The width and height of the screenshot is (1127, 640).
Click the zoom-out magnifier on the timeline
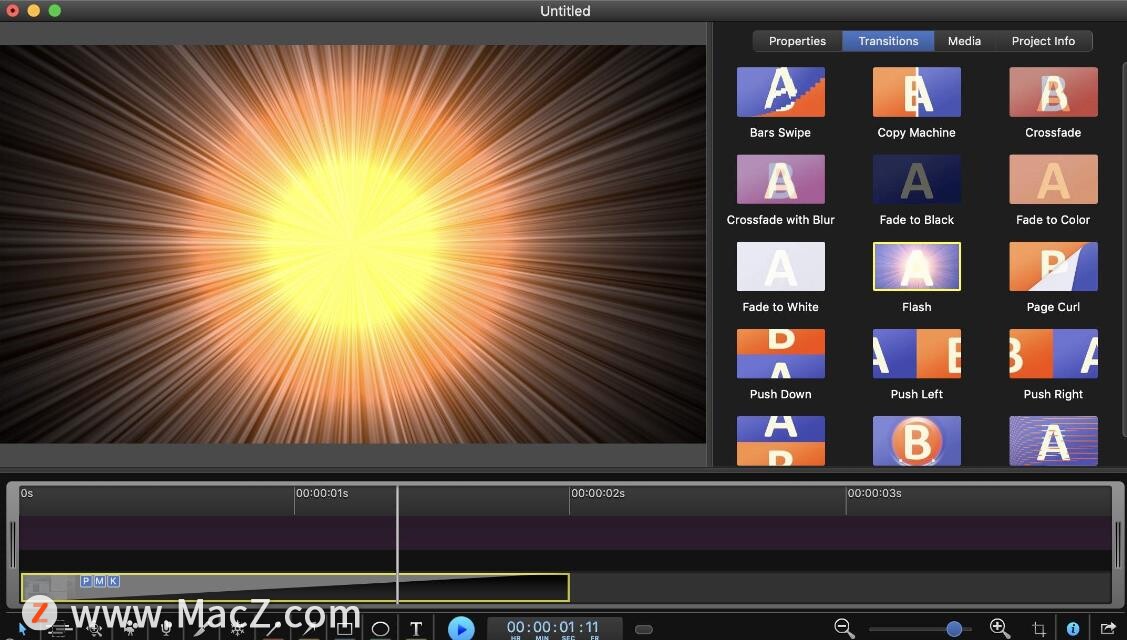pos(844,628)
